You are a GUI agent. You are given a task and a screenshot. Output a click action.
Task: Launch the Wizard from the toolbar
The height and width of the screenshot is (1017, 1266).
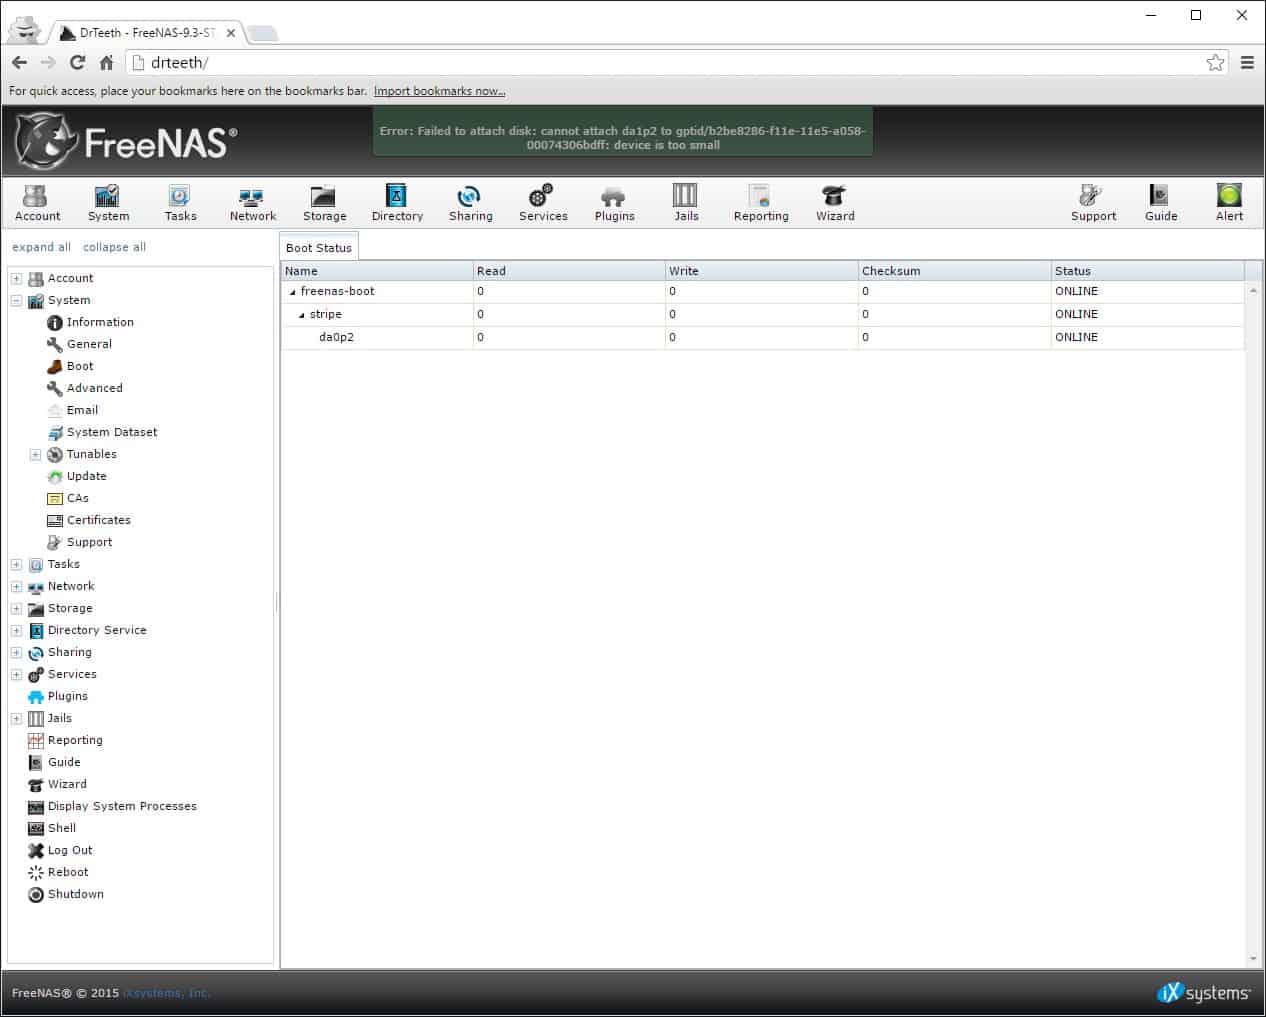pos(835,202)
